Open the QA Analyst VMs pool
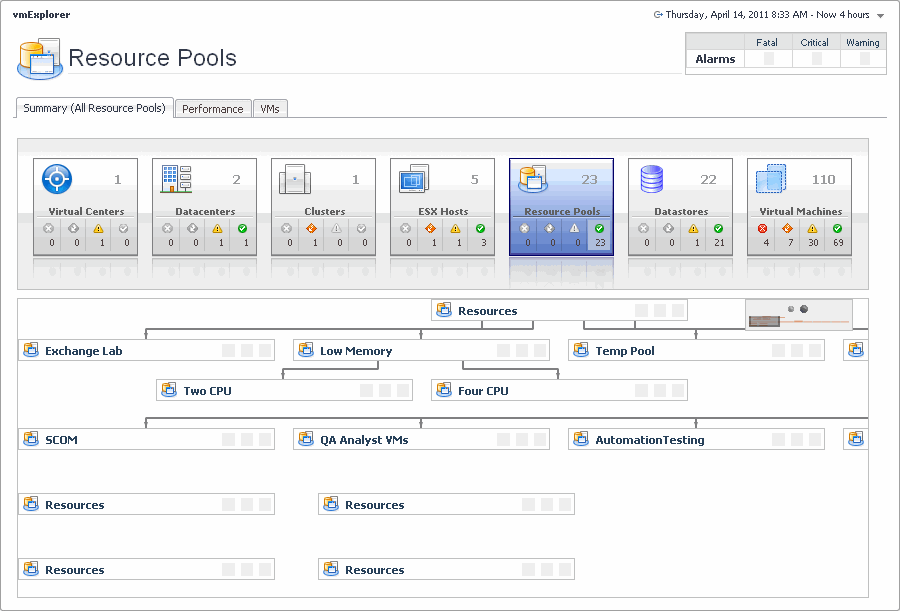 363,440
